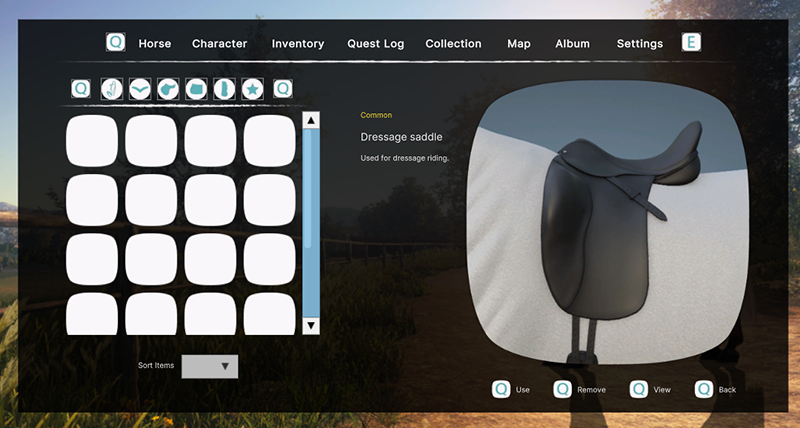Click the 'Used for dressage riding.' description
Viewport: 800px width, 428px height.
[404, 158]
